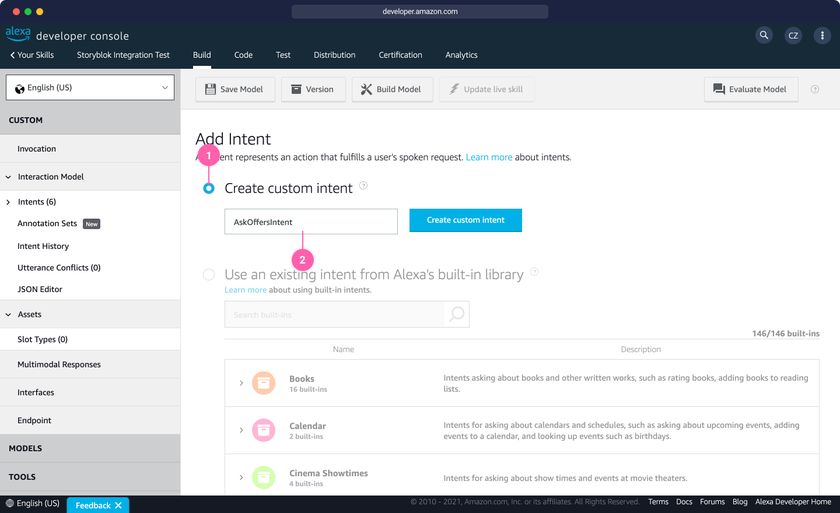Open the Docs footer link
This screenshot has height=513, width=840.
[684, 502]
